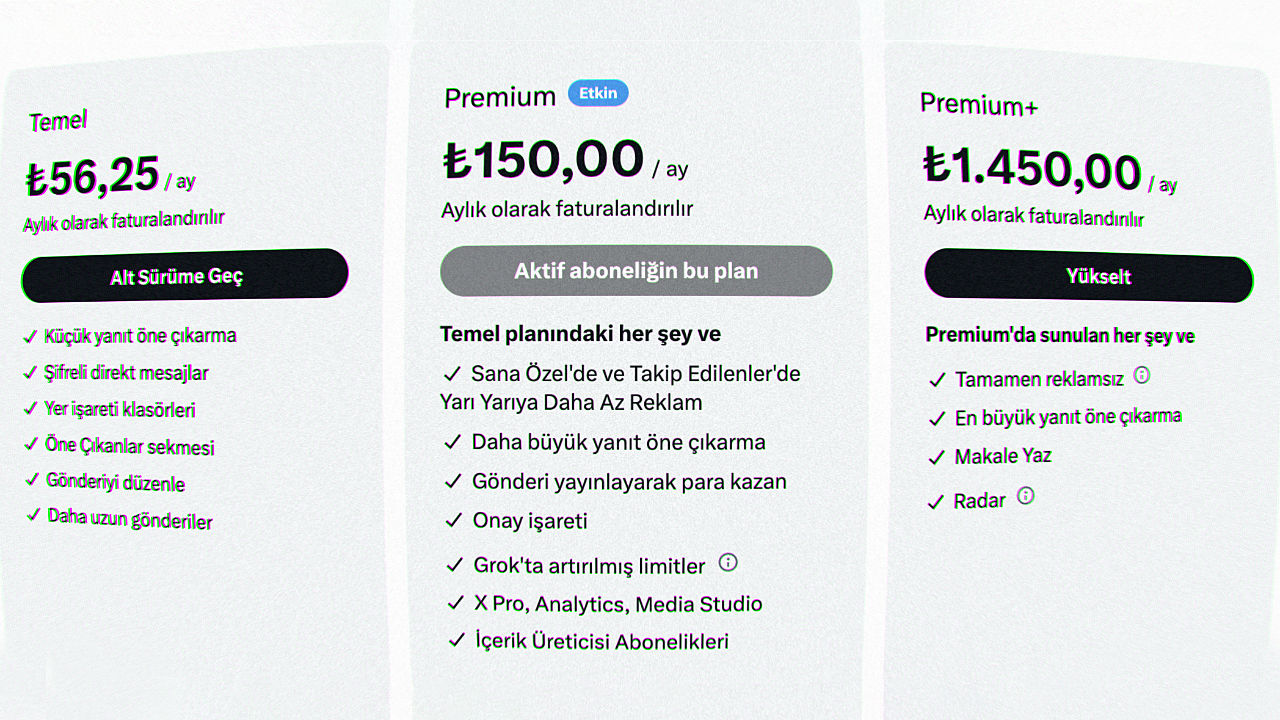The height and width of the screenshot is (720, 1280).
Task: Click checkmark next to Makale Yaz
Action: click(936, 458)
